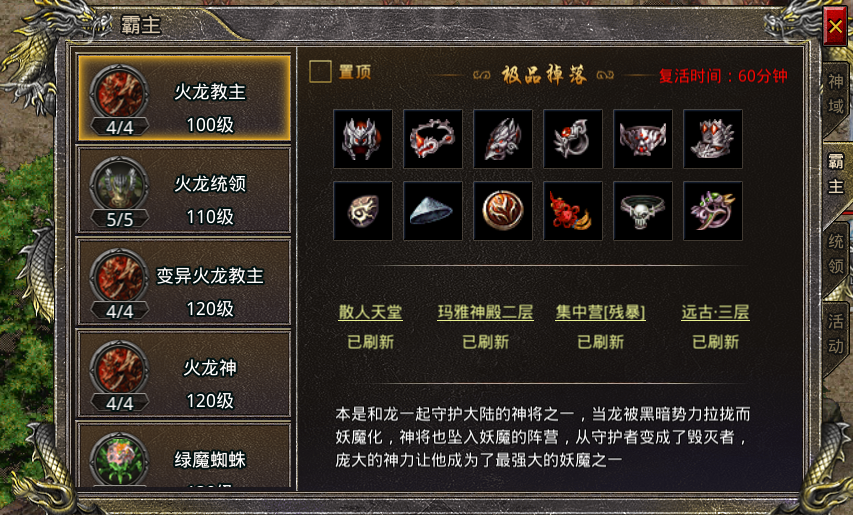Screen dimensions: 853x515
Task: Select the round bronze medal item icon
Action: click(503, 211)
